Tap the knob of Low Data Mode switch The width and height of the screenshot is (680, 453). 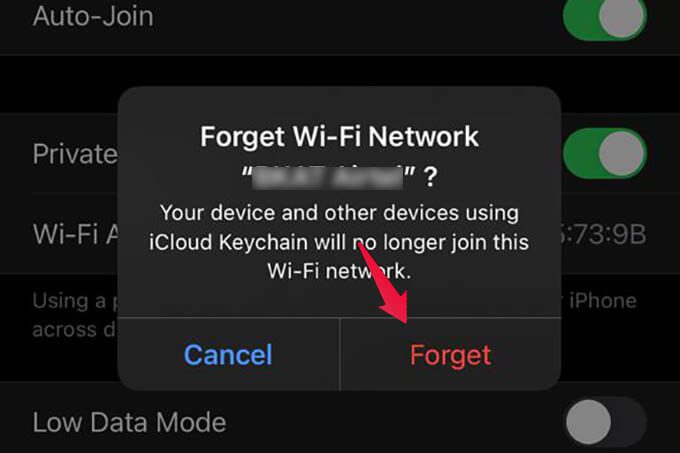[x=588, y=422]
